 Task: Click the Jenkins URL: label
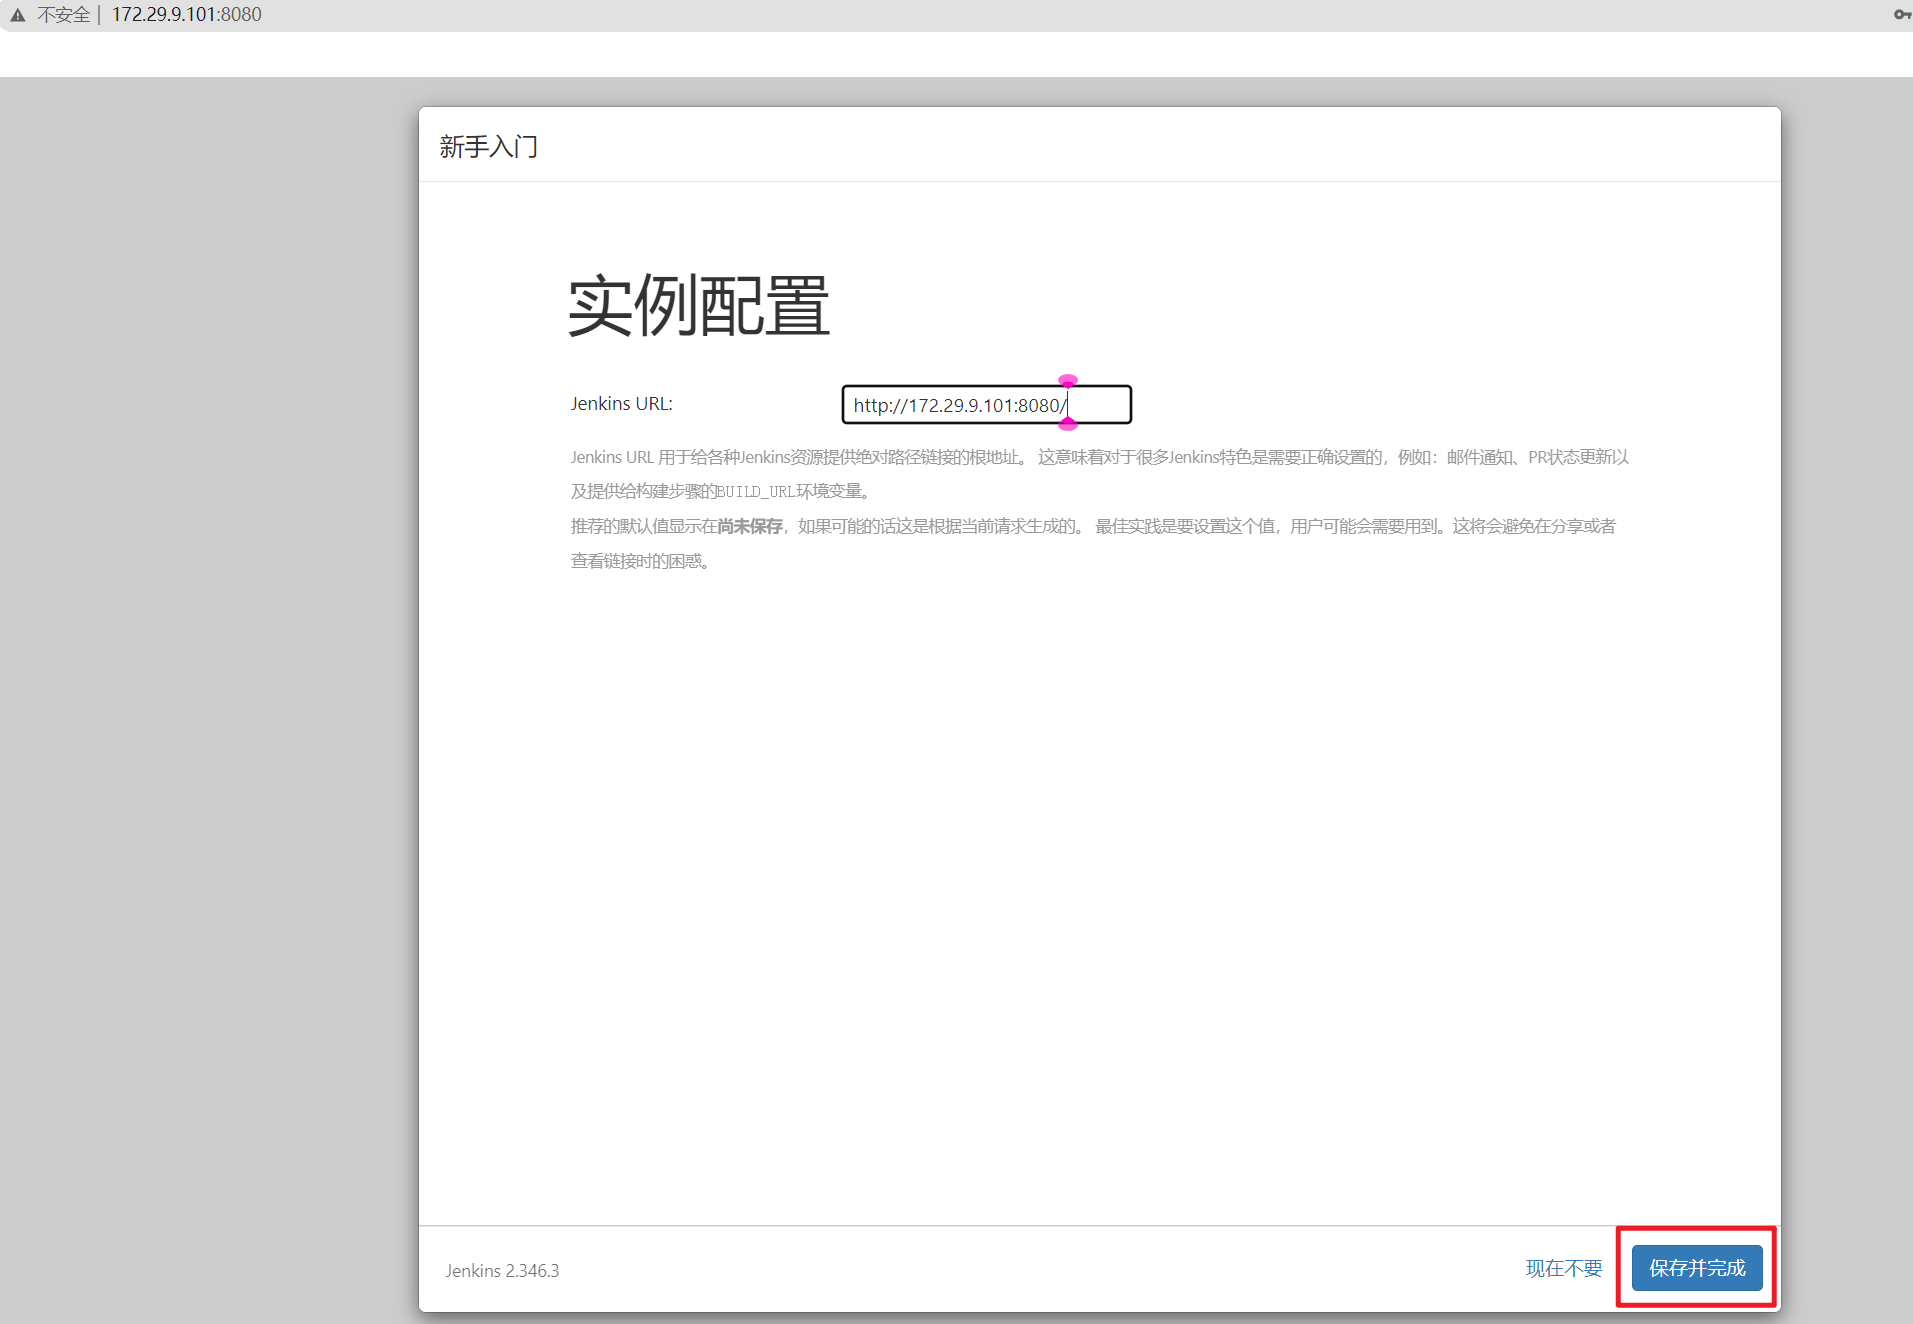pyautogui.click(x=621, y=404)
